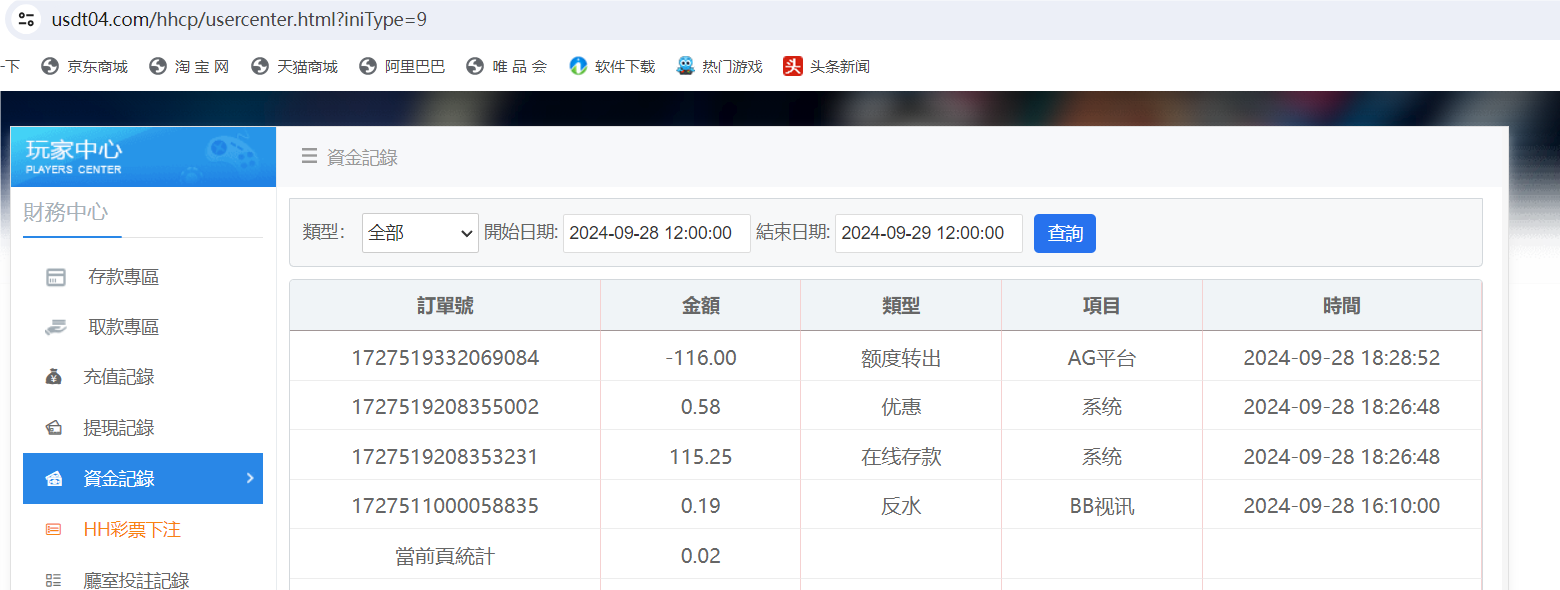
Task: Expand the 資金記錄 chevron in sidebar
Action: point(251,478)
